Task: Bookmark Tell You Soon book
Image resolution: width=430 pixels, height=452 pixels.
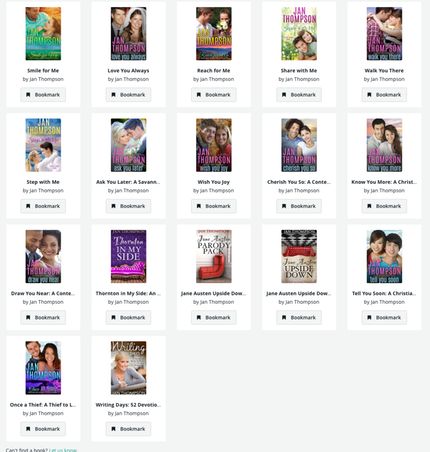Action: pos(384,317)
